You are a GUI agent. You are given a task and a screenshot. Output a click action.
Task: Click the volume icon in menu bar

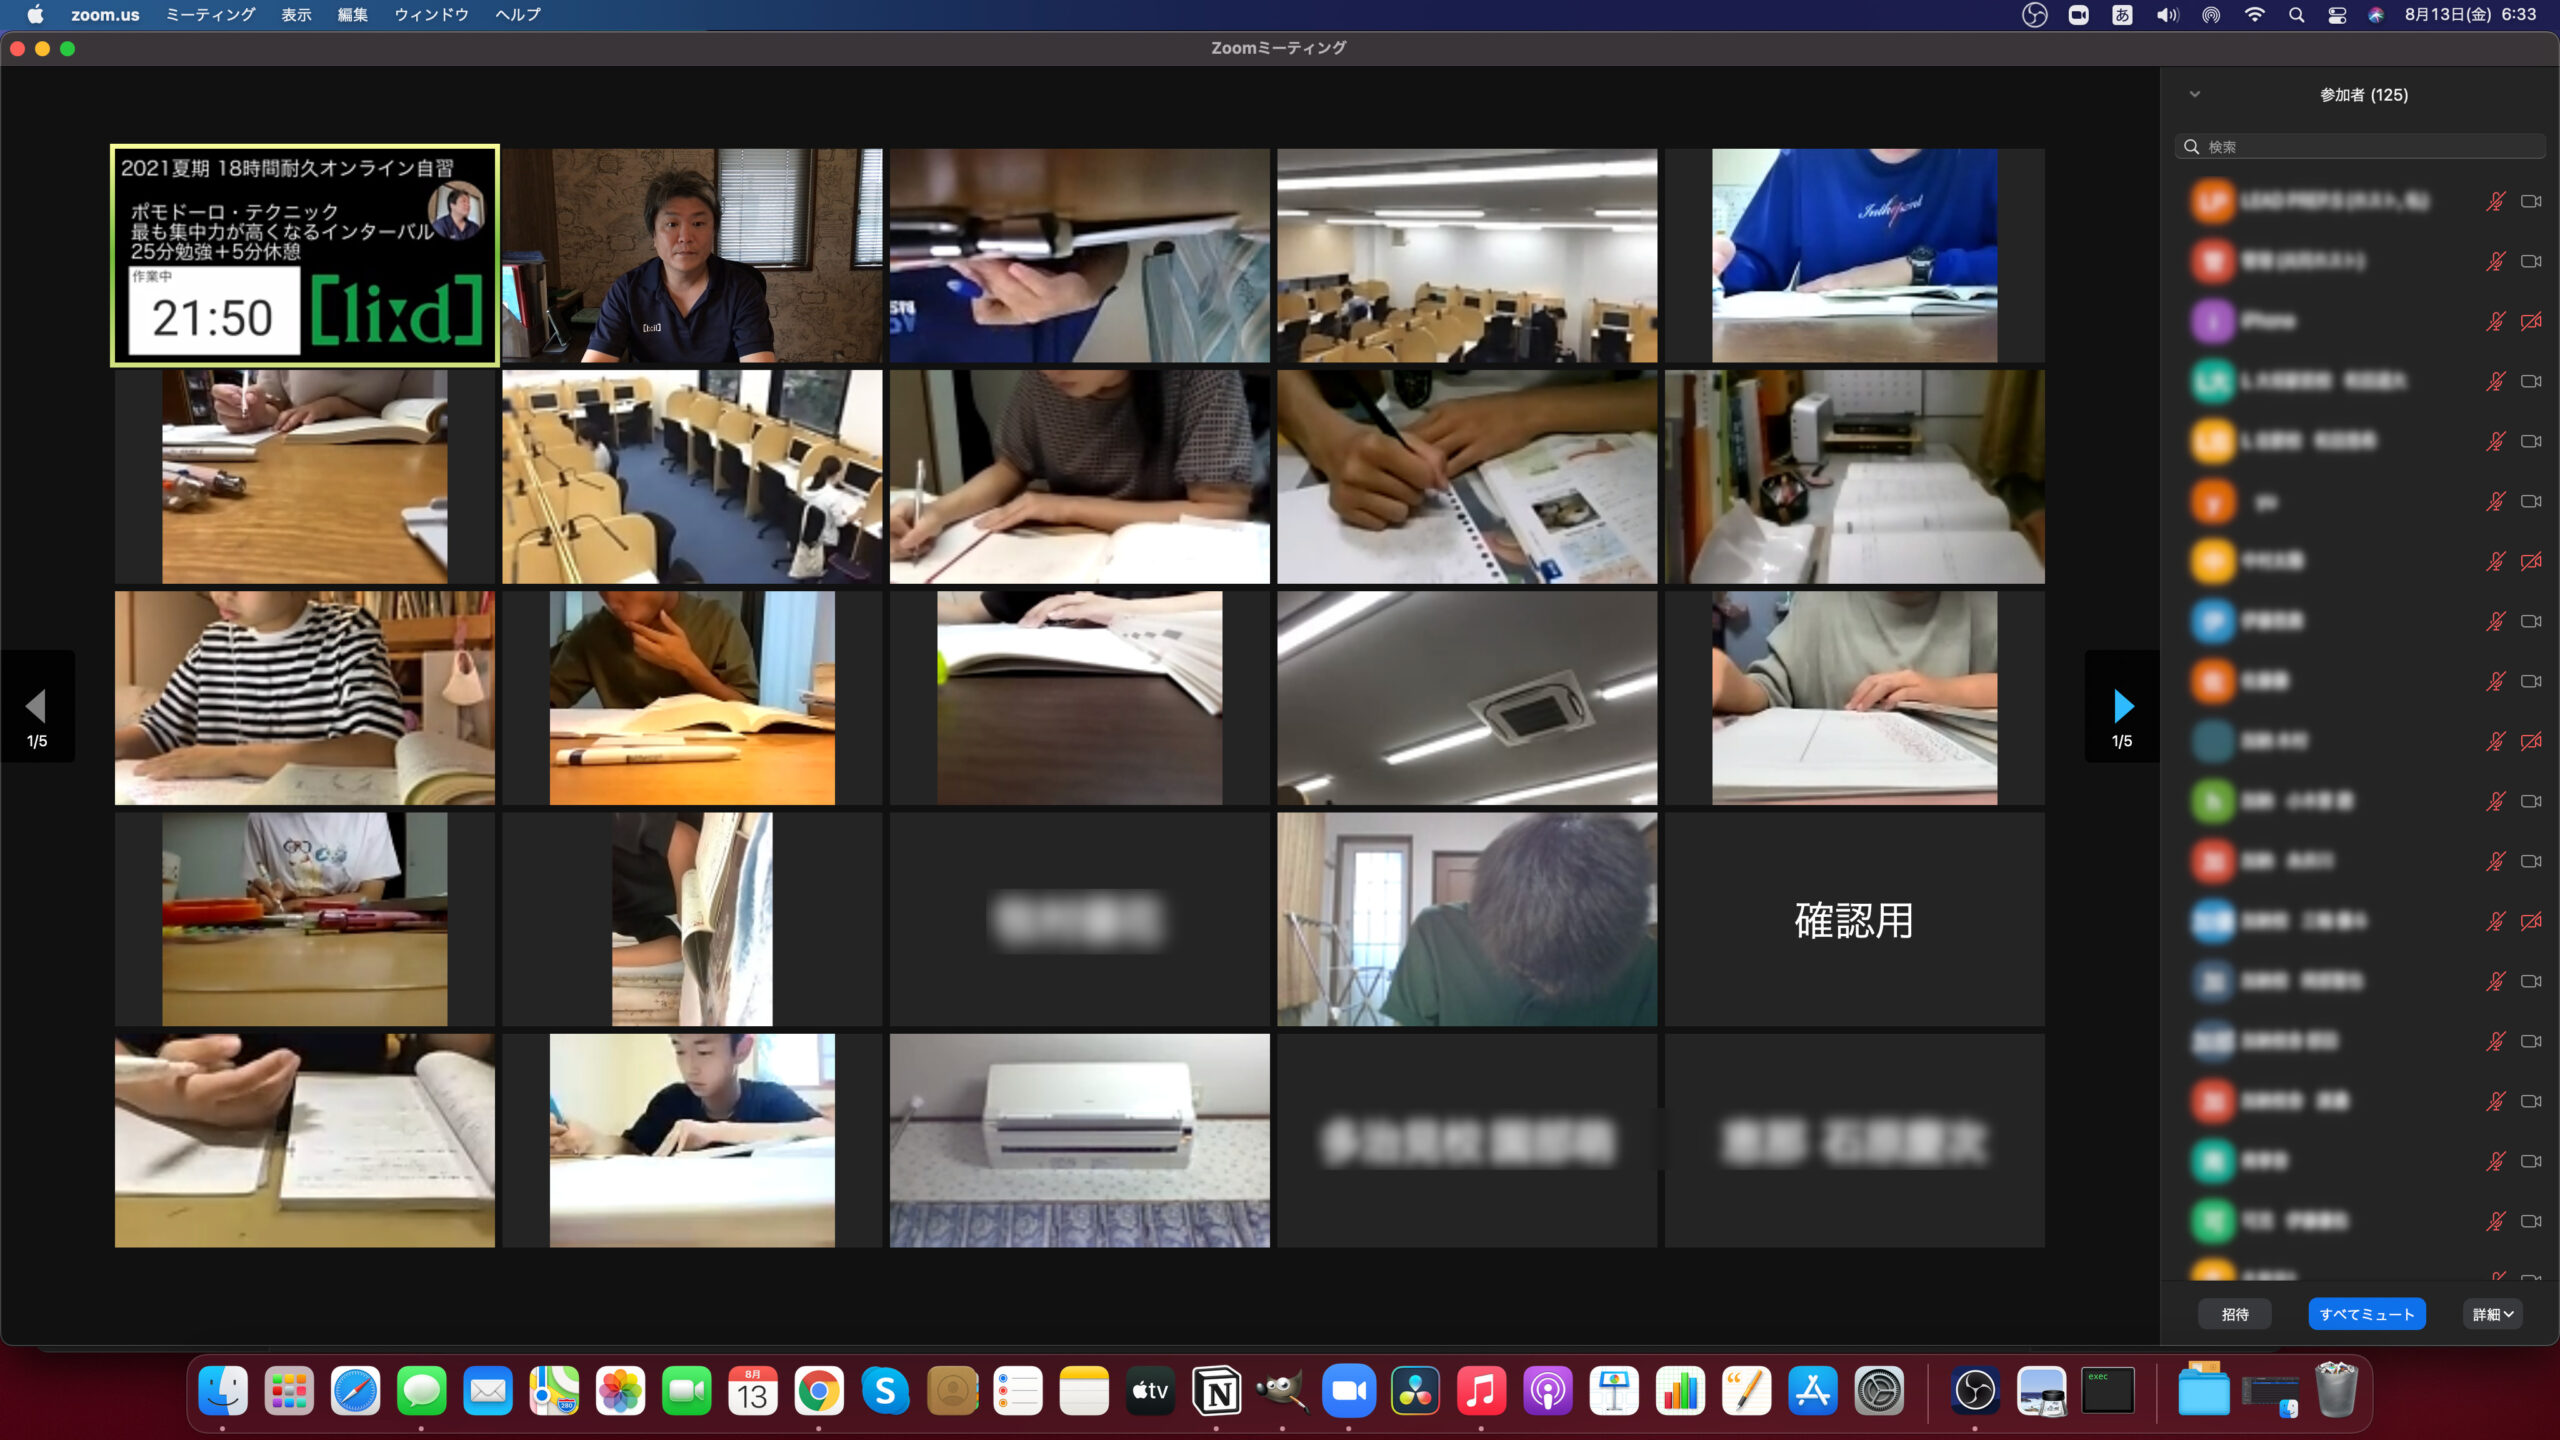[2166, 15]
